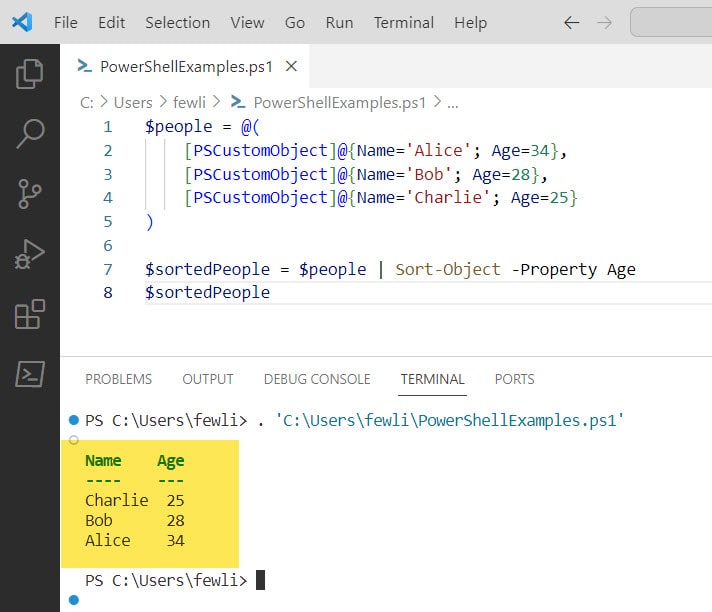
Task: Switch to the TERMINAL panel tab
Action: click(x=432, y=379)
